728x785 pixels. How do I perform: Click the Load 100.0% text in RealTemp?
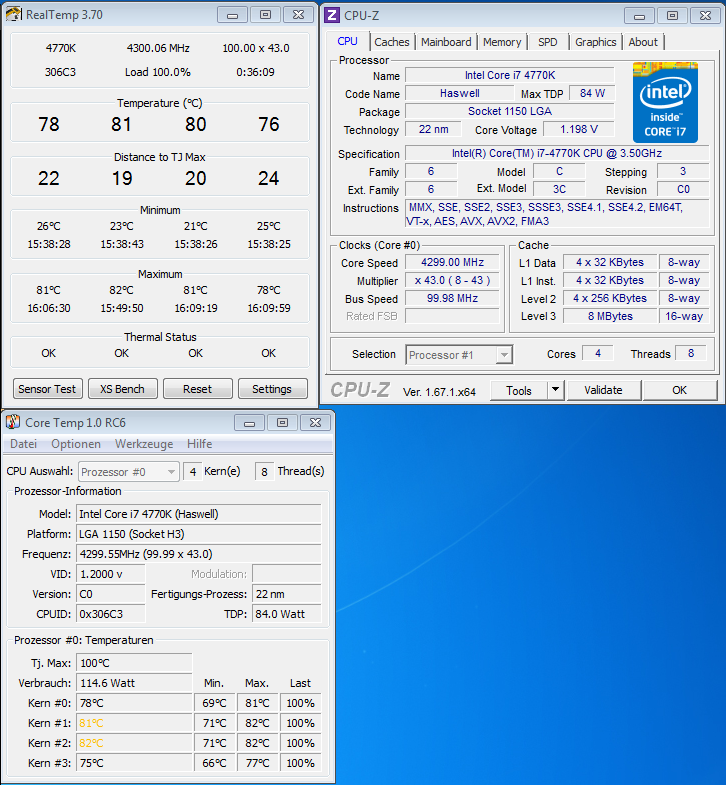pyautogui.click(x=158, y=72)
